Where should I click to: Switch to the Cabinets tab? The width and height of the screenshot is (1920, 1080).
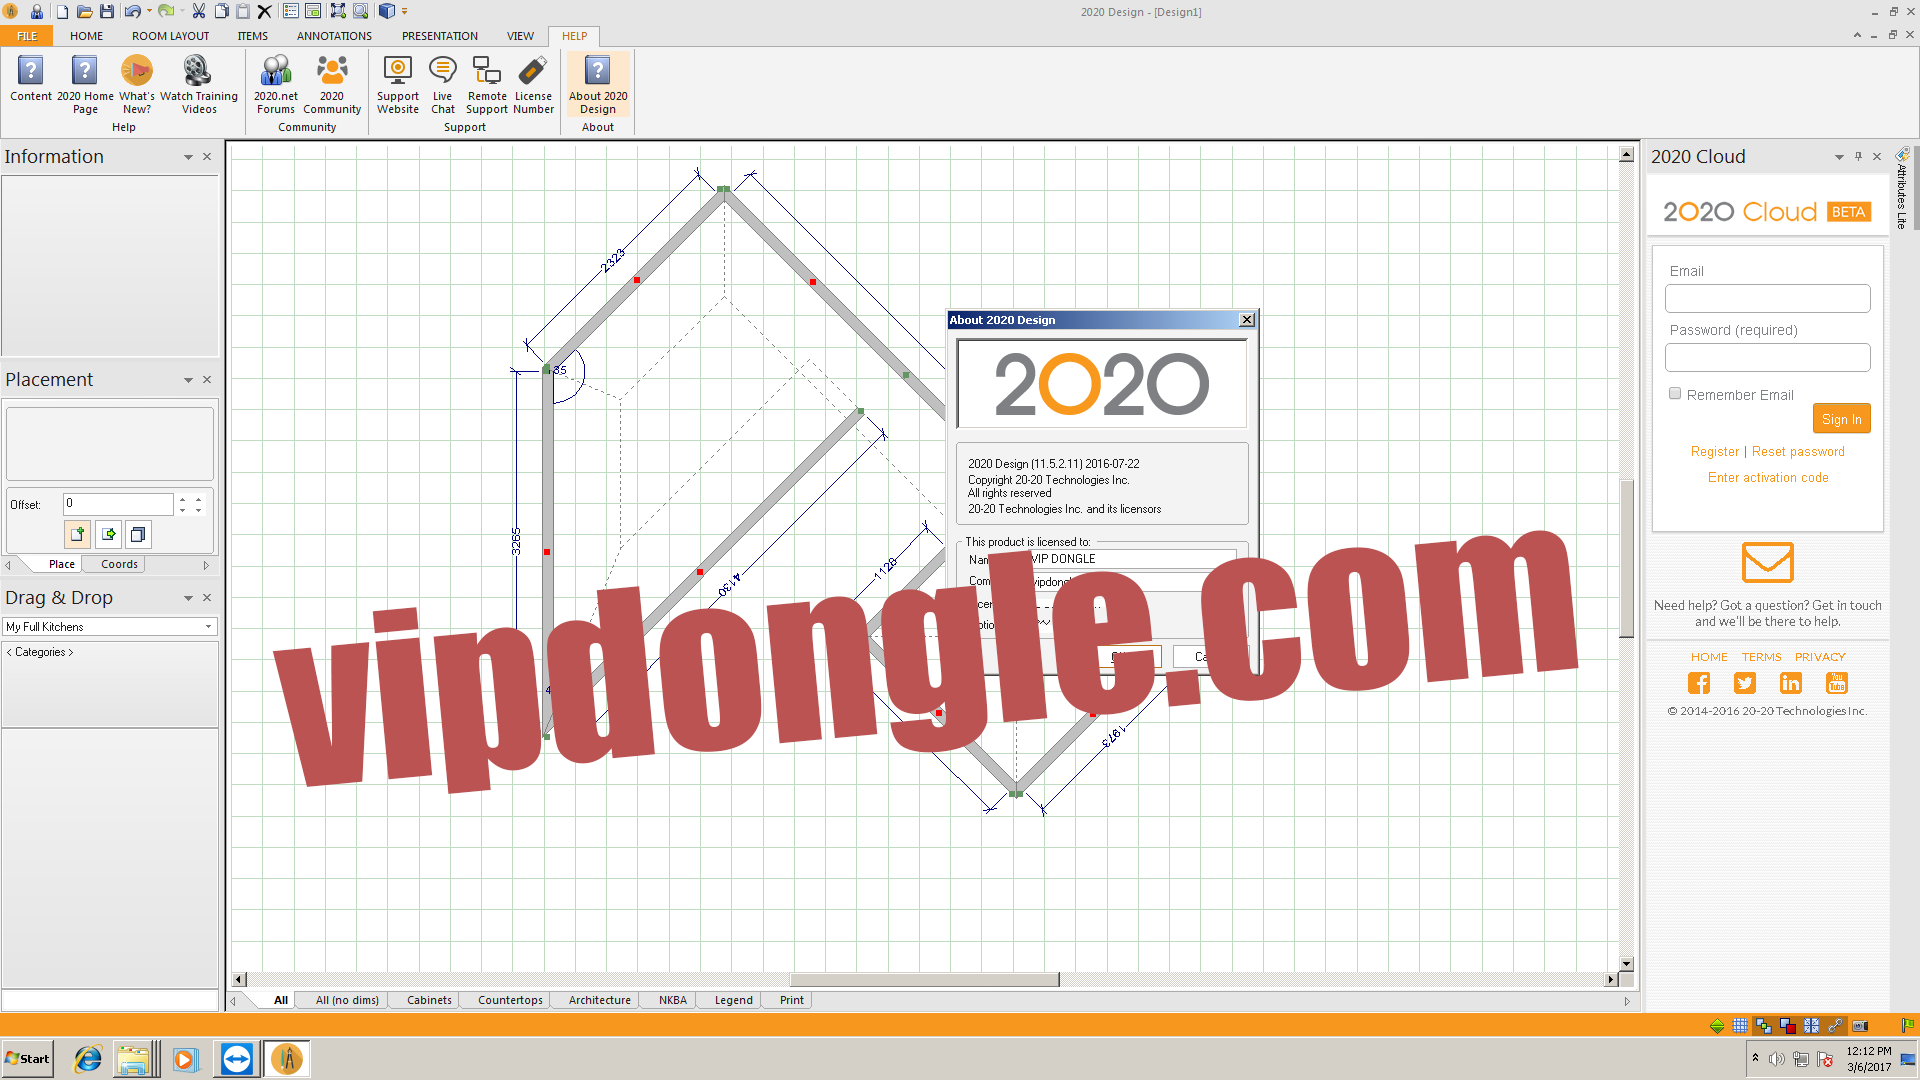429,998
